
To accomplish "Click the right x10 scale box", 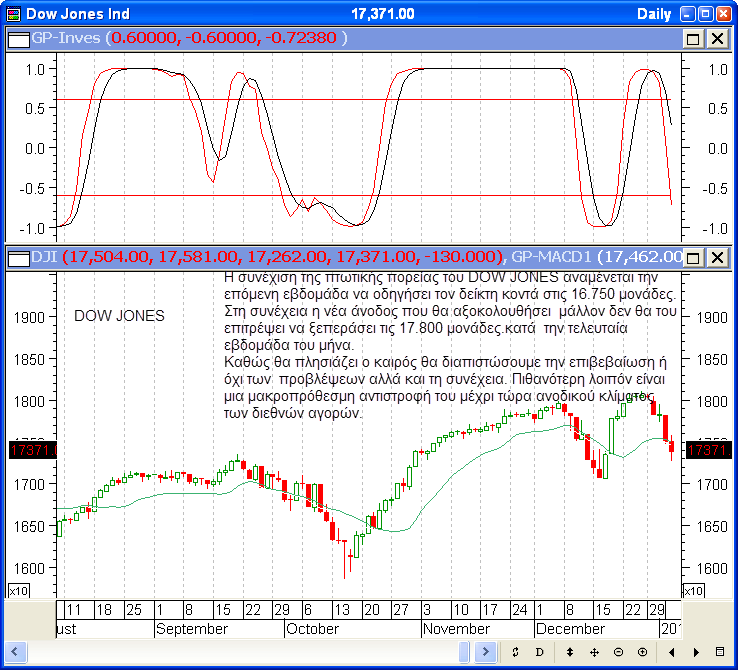I will point(693,590).
